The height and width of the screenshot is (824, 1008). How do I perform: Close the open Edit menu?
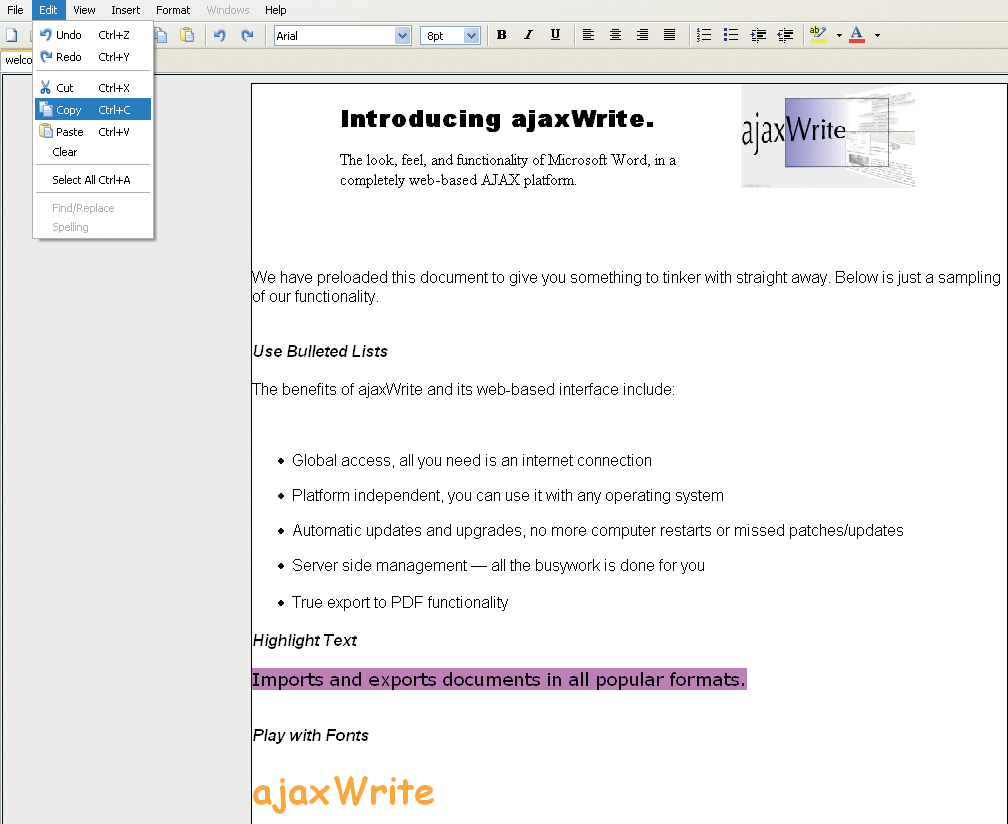pyautogui.click(x=48, y=10)
